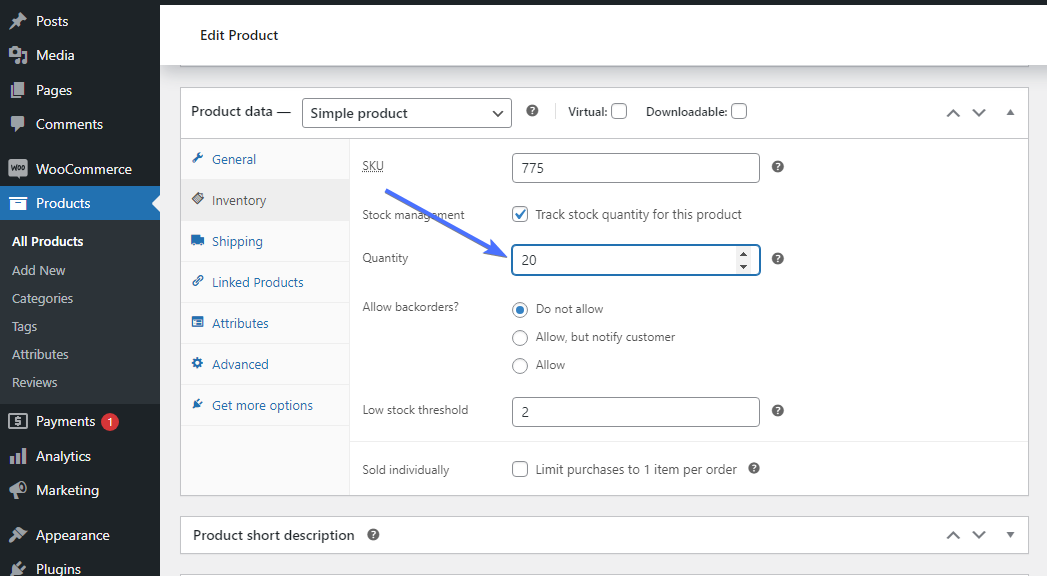Enable the Virtual product checkbox
The image size is (1047, 576).
(x=619, y=111)
